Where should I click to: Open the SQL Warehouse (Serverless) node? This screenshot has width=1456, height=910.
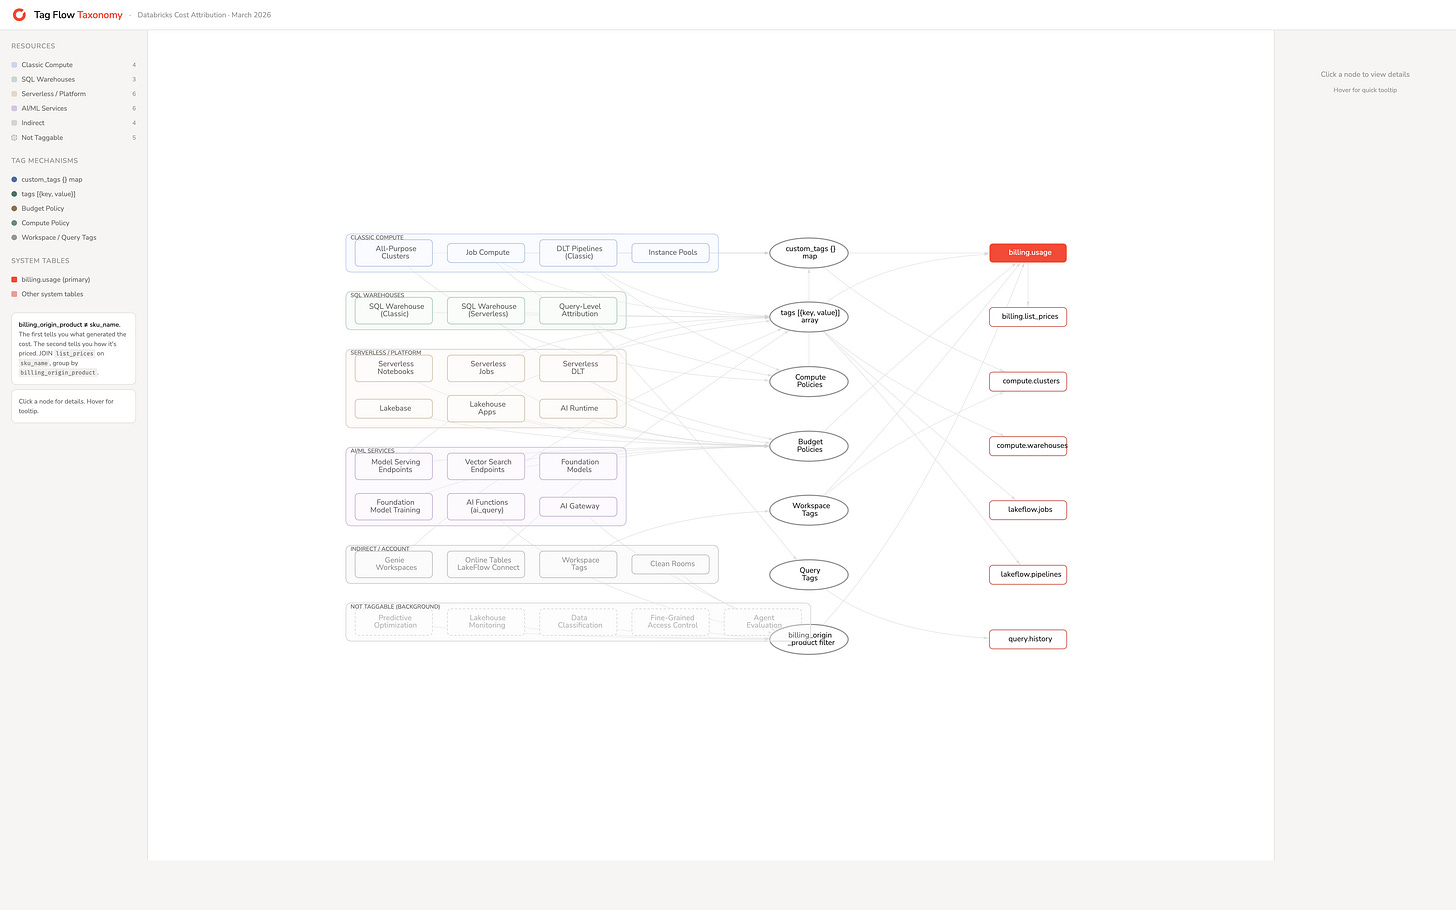pos(486,311)
